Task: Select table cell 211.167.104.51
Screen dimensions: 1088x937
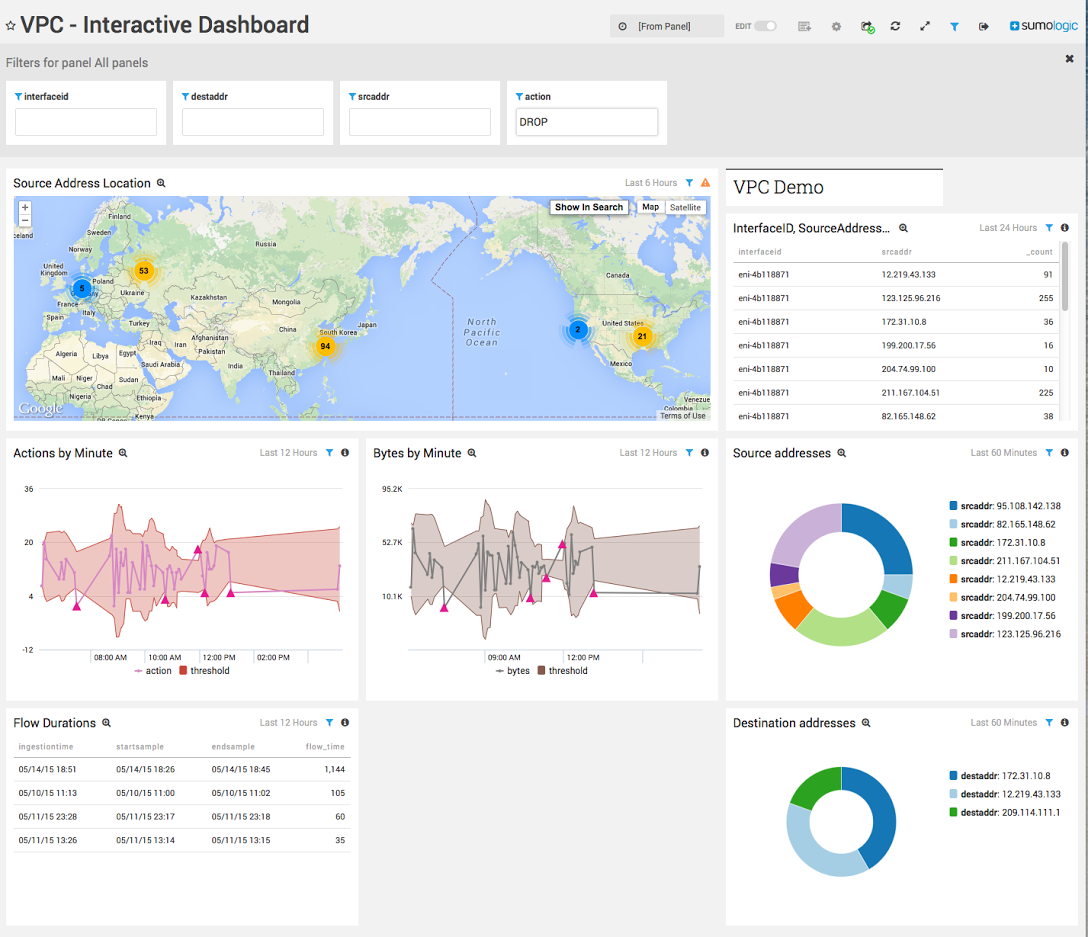Action: click(x=910, y=393)
